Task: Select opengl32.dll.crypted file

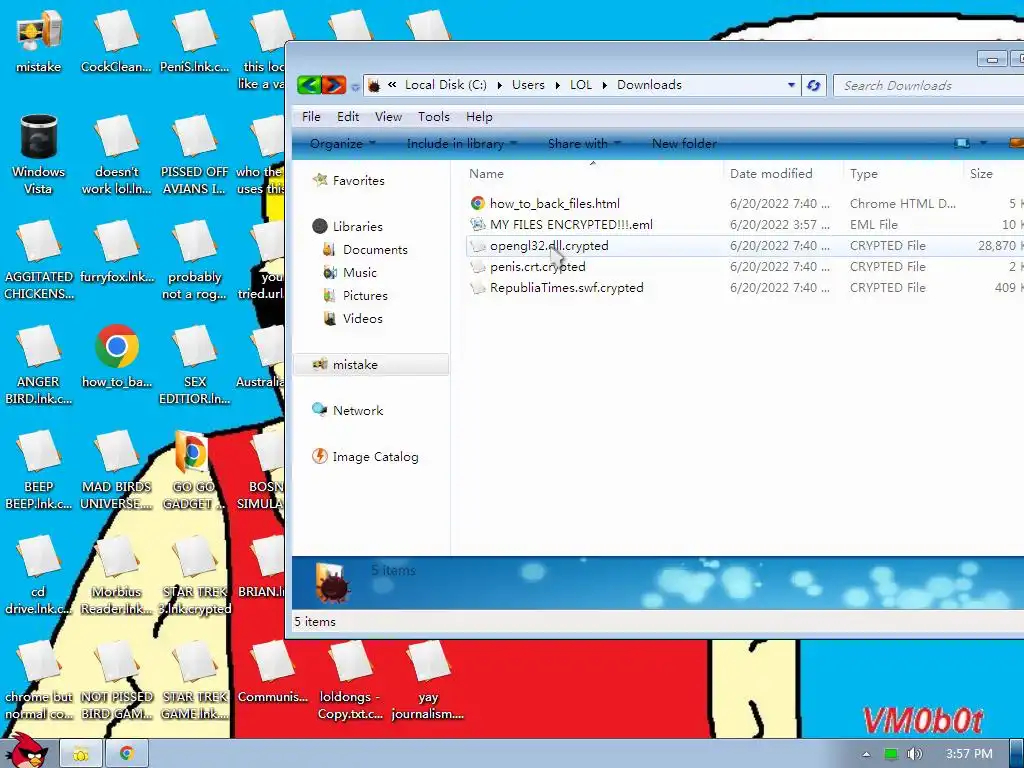Action: [549, 246]
